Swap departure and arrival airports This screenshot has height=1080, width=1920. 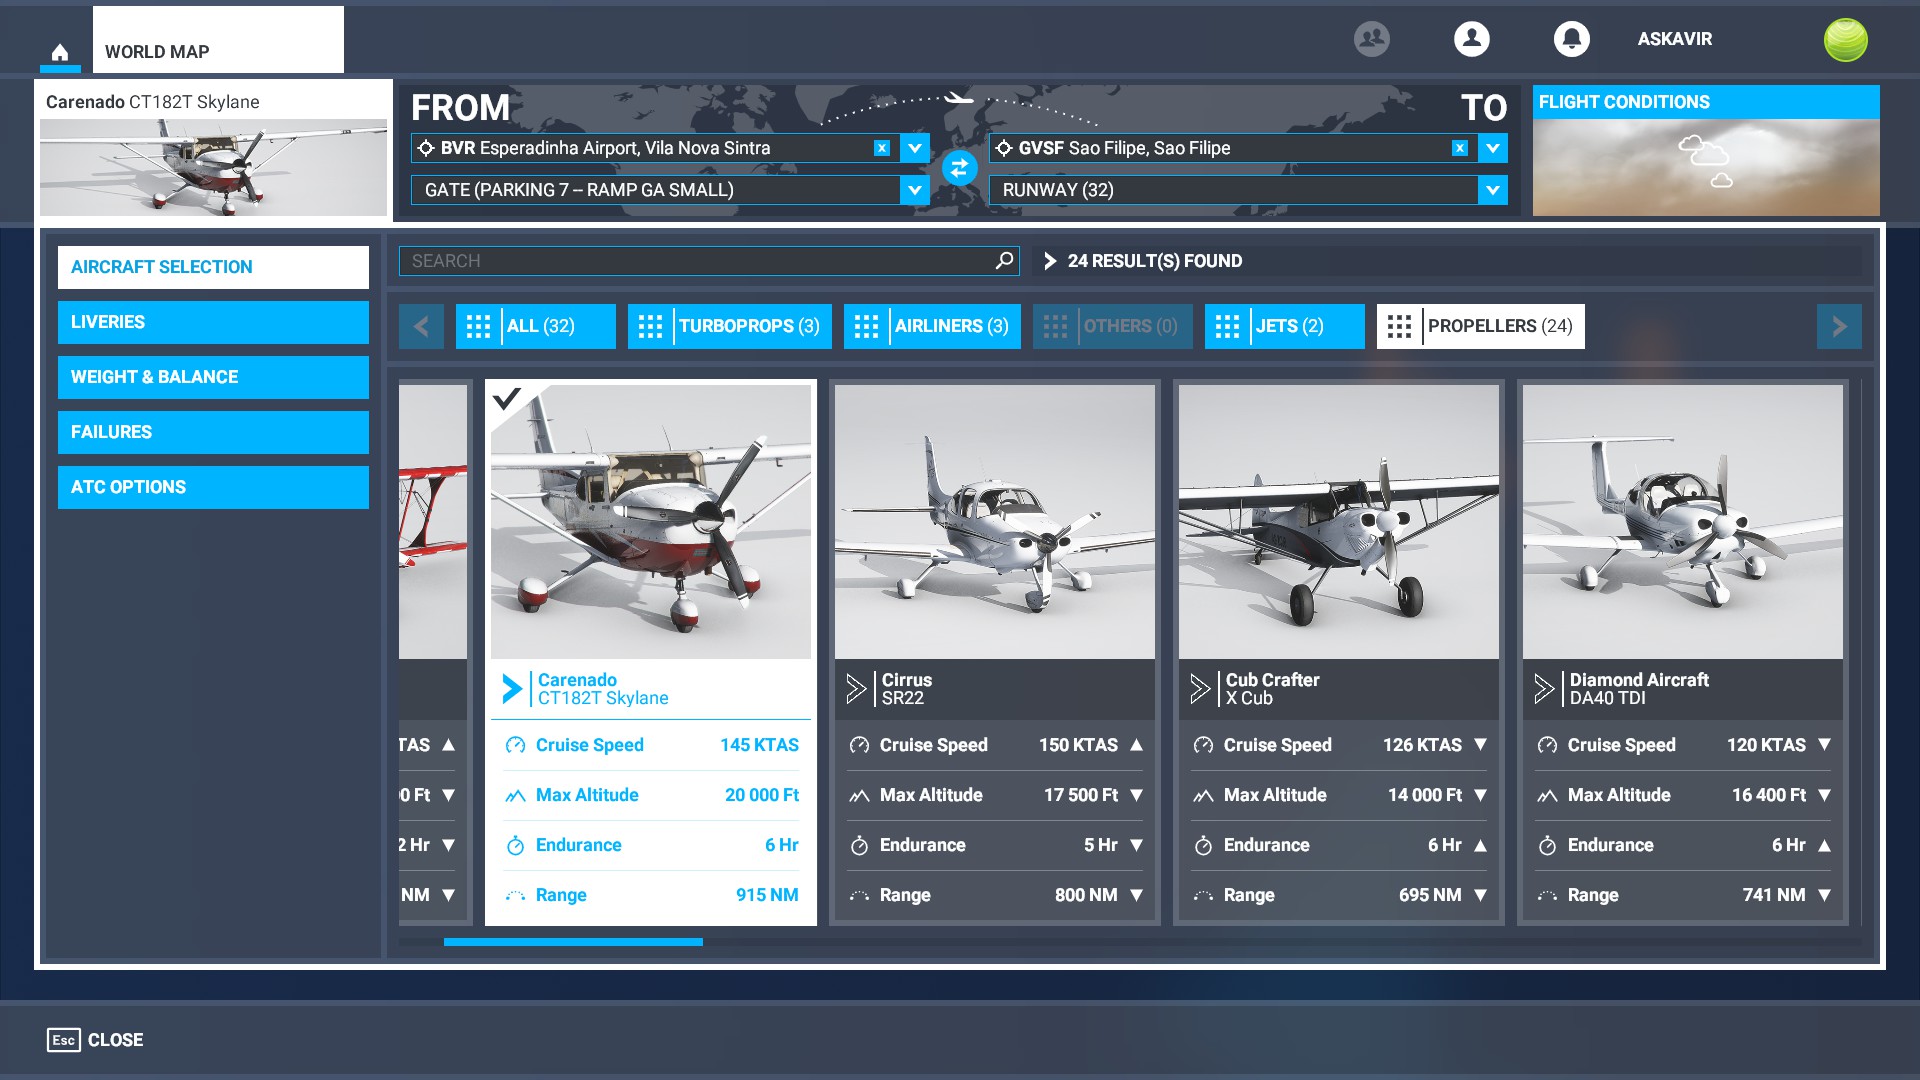(x=959, y=168)
